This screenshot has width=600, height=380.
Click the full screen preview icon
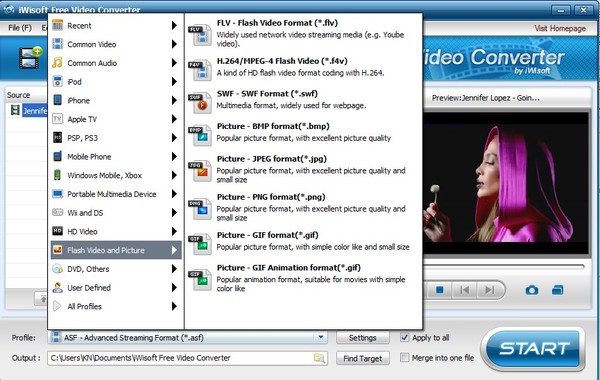click(x=558, y=290)
